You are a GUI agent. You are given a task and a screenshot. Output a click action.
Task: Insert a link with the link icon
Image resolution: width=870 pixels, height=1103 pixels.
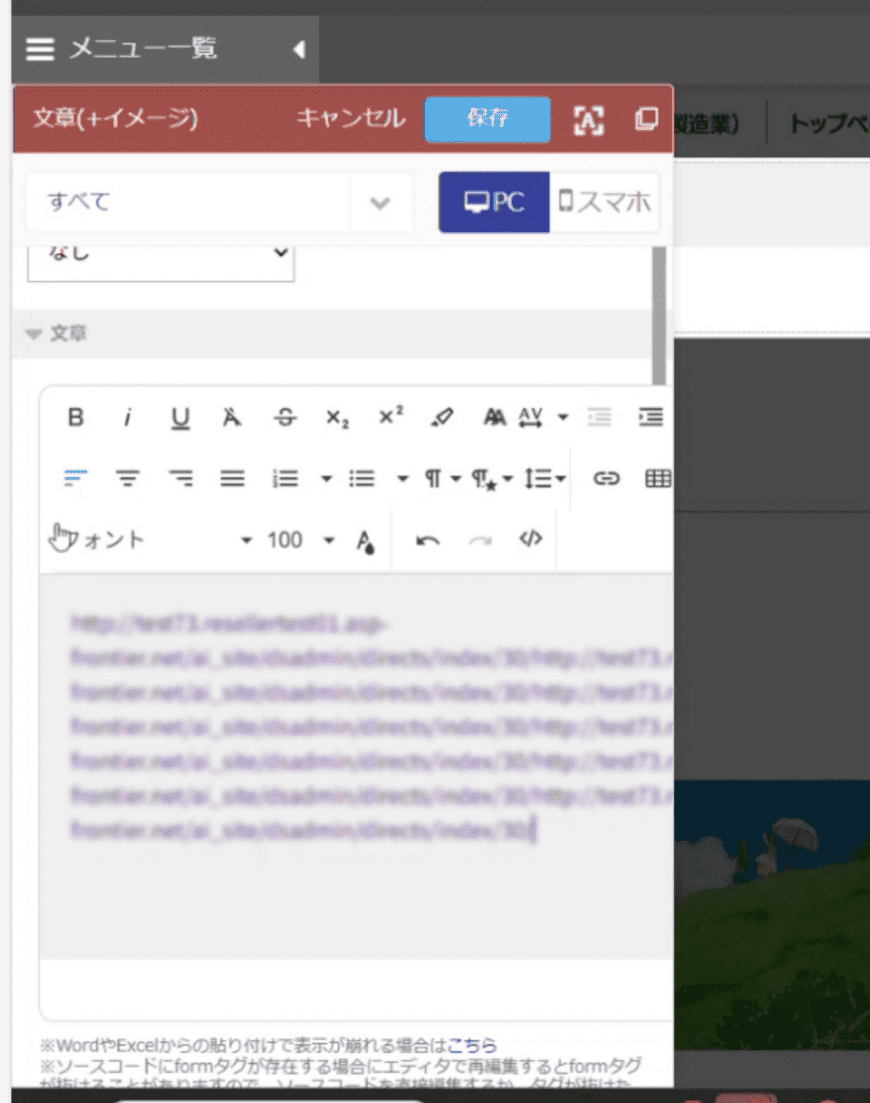[x=605, y=479]
